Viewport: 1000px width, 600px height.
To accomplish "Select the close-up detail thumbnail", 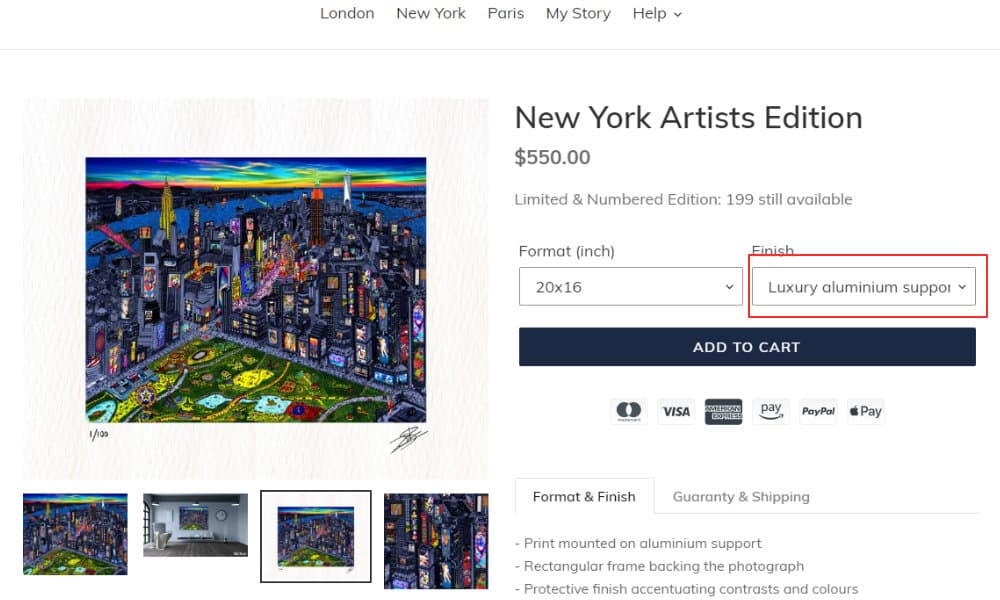I will click(x=436, y=541).
